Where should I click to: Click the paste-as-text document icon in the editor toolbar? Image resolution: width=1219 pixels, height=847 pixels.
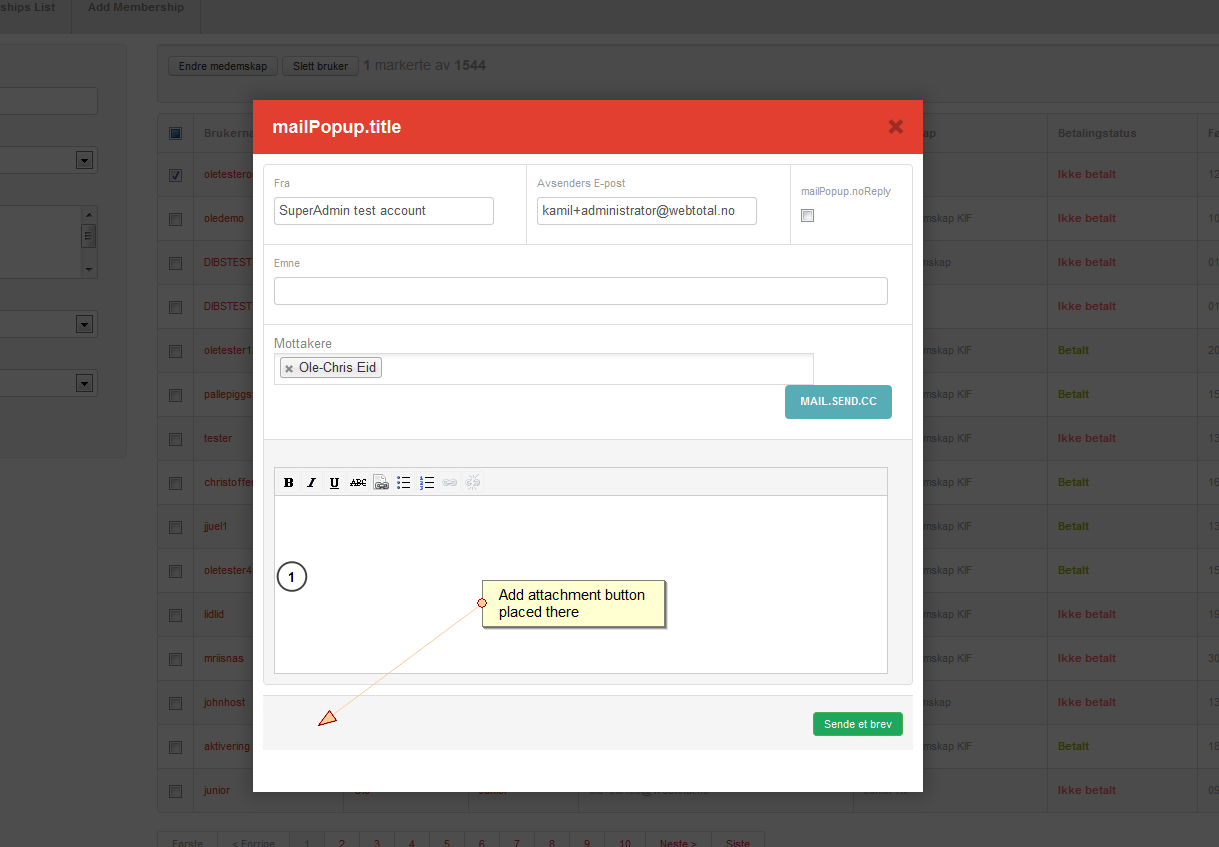pos(381,482)
